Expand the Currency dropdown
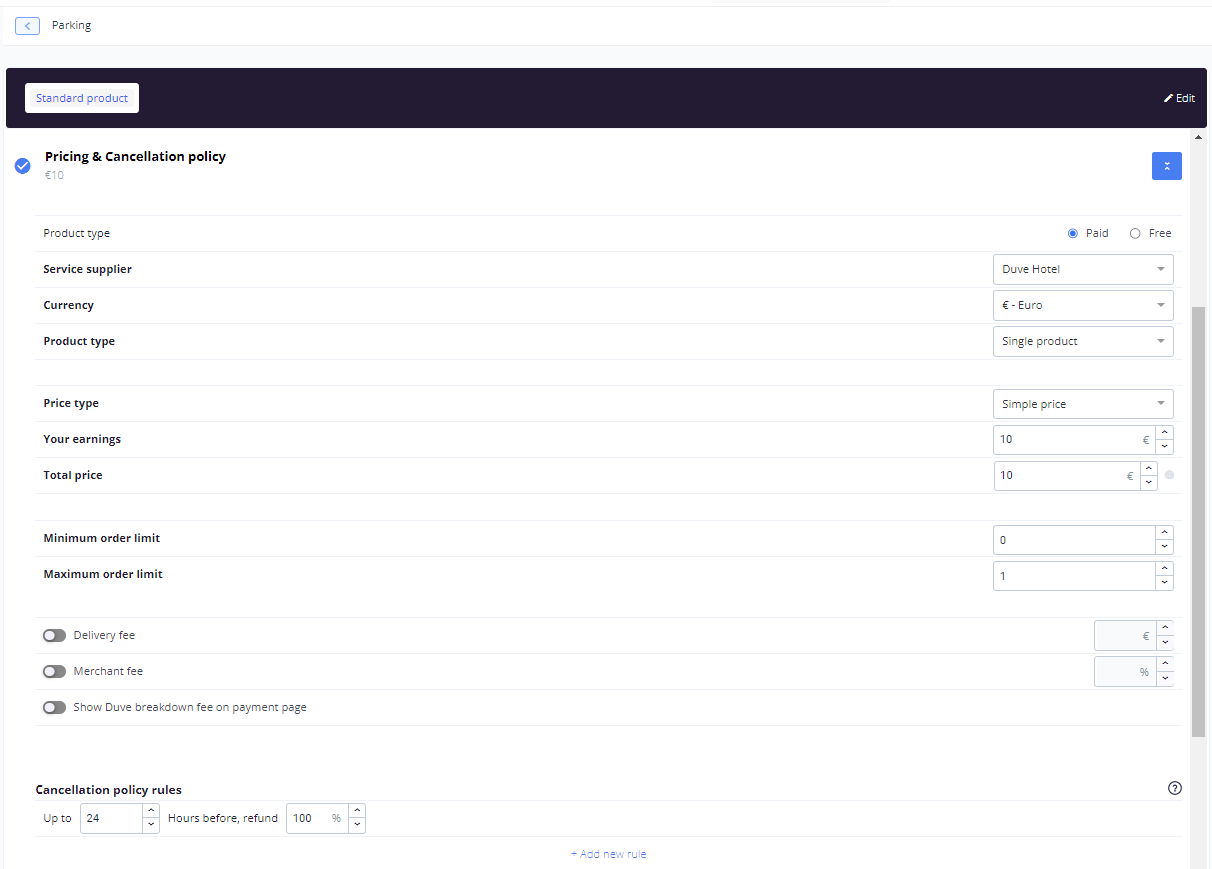1212x869 pixels. pos(1083,305)
